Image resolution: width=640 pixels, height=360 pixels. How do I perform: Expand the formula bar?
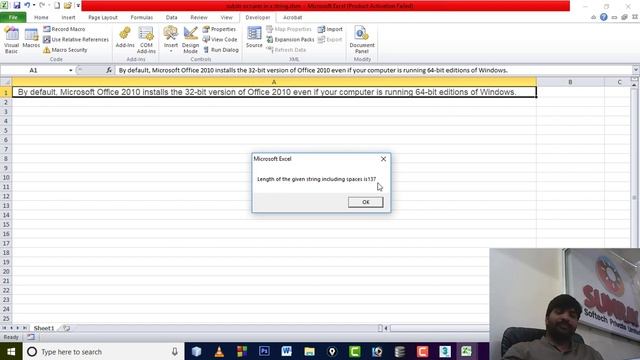tap(636, 70)
